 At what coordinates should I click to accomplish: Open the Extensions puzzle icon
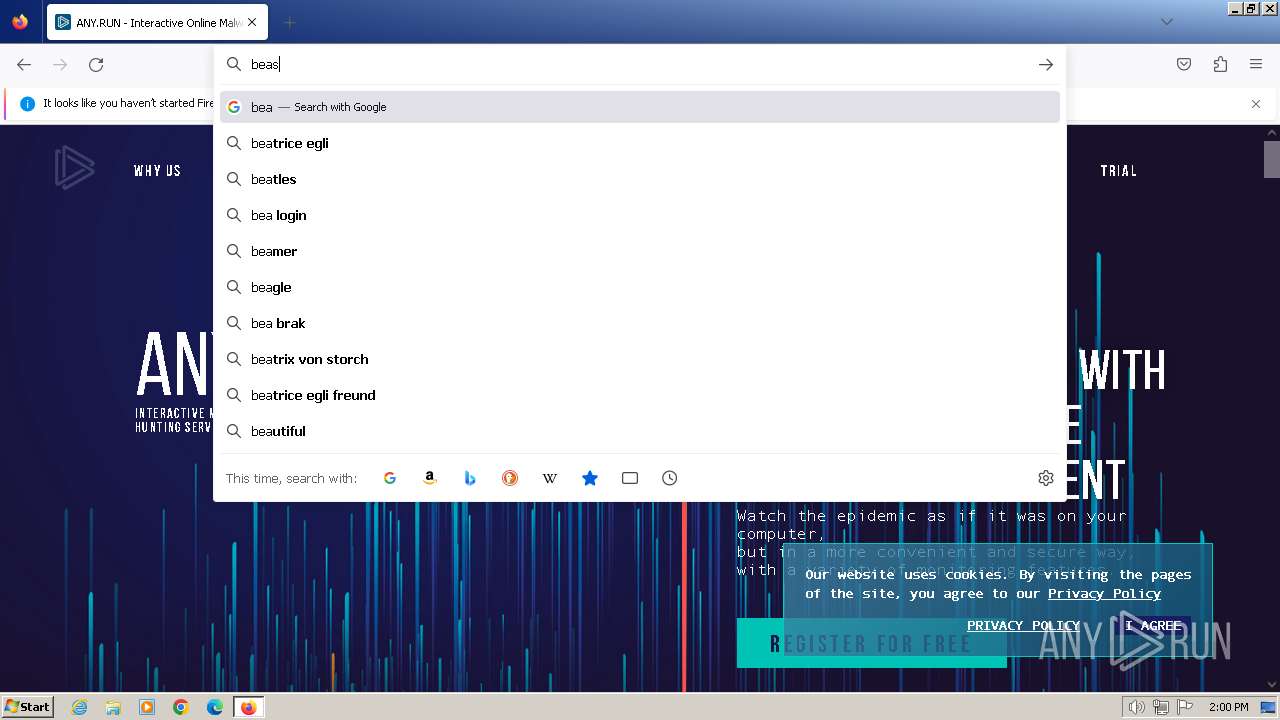1220,64
